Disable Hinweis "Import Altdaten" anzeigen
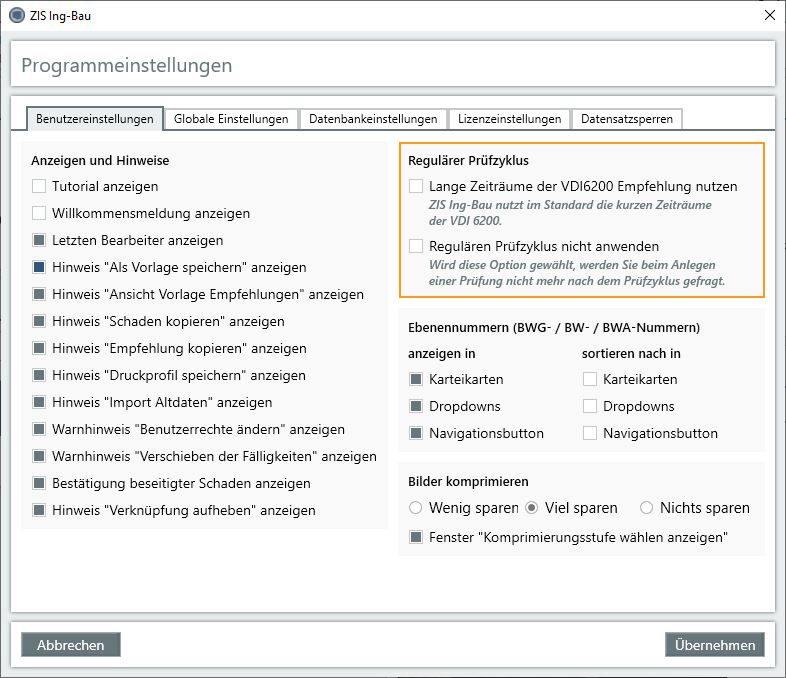 coord(39,402)
